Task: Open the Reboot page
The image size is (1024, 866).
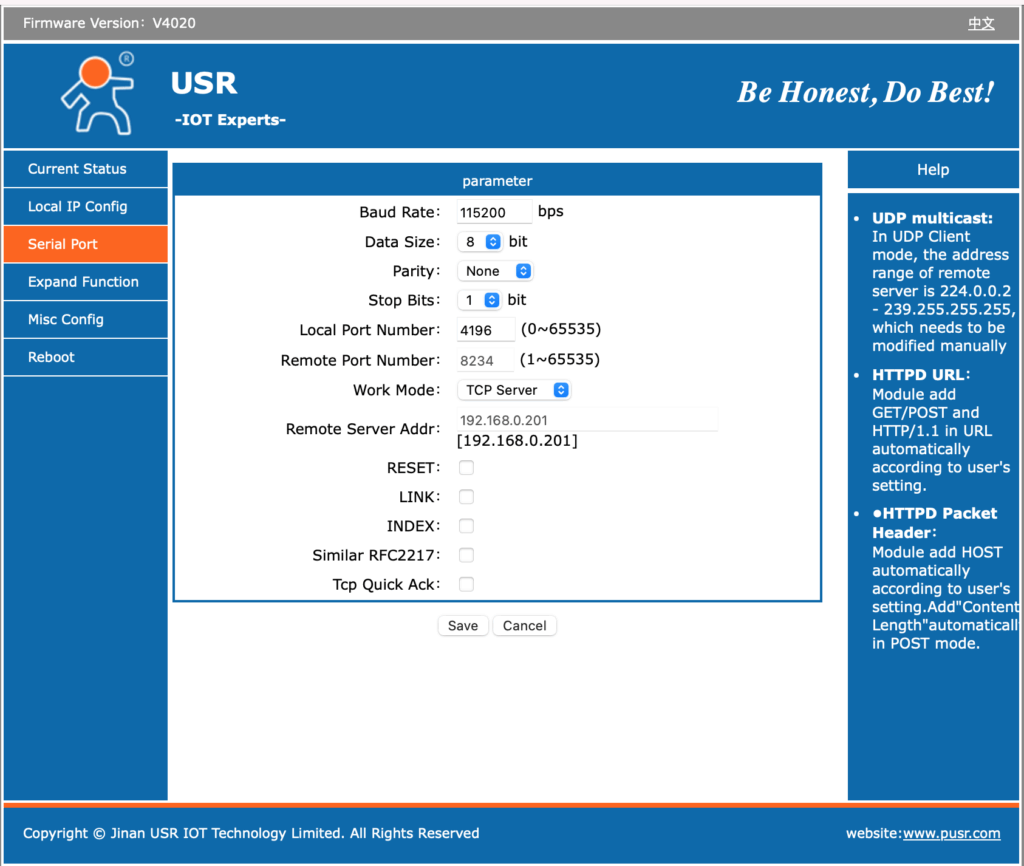Action: coord(51,357)
